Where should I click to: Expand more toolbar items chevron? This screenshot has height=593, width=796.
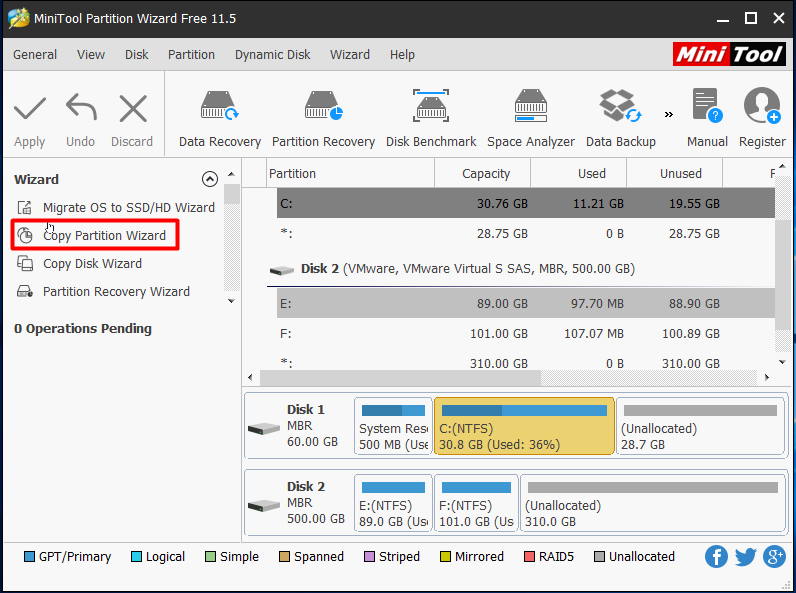(669, 114)
